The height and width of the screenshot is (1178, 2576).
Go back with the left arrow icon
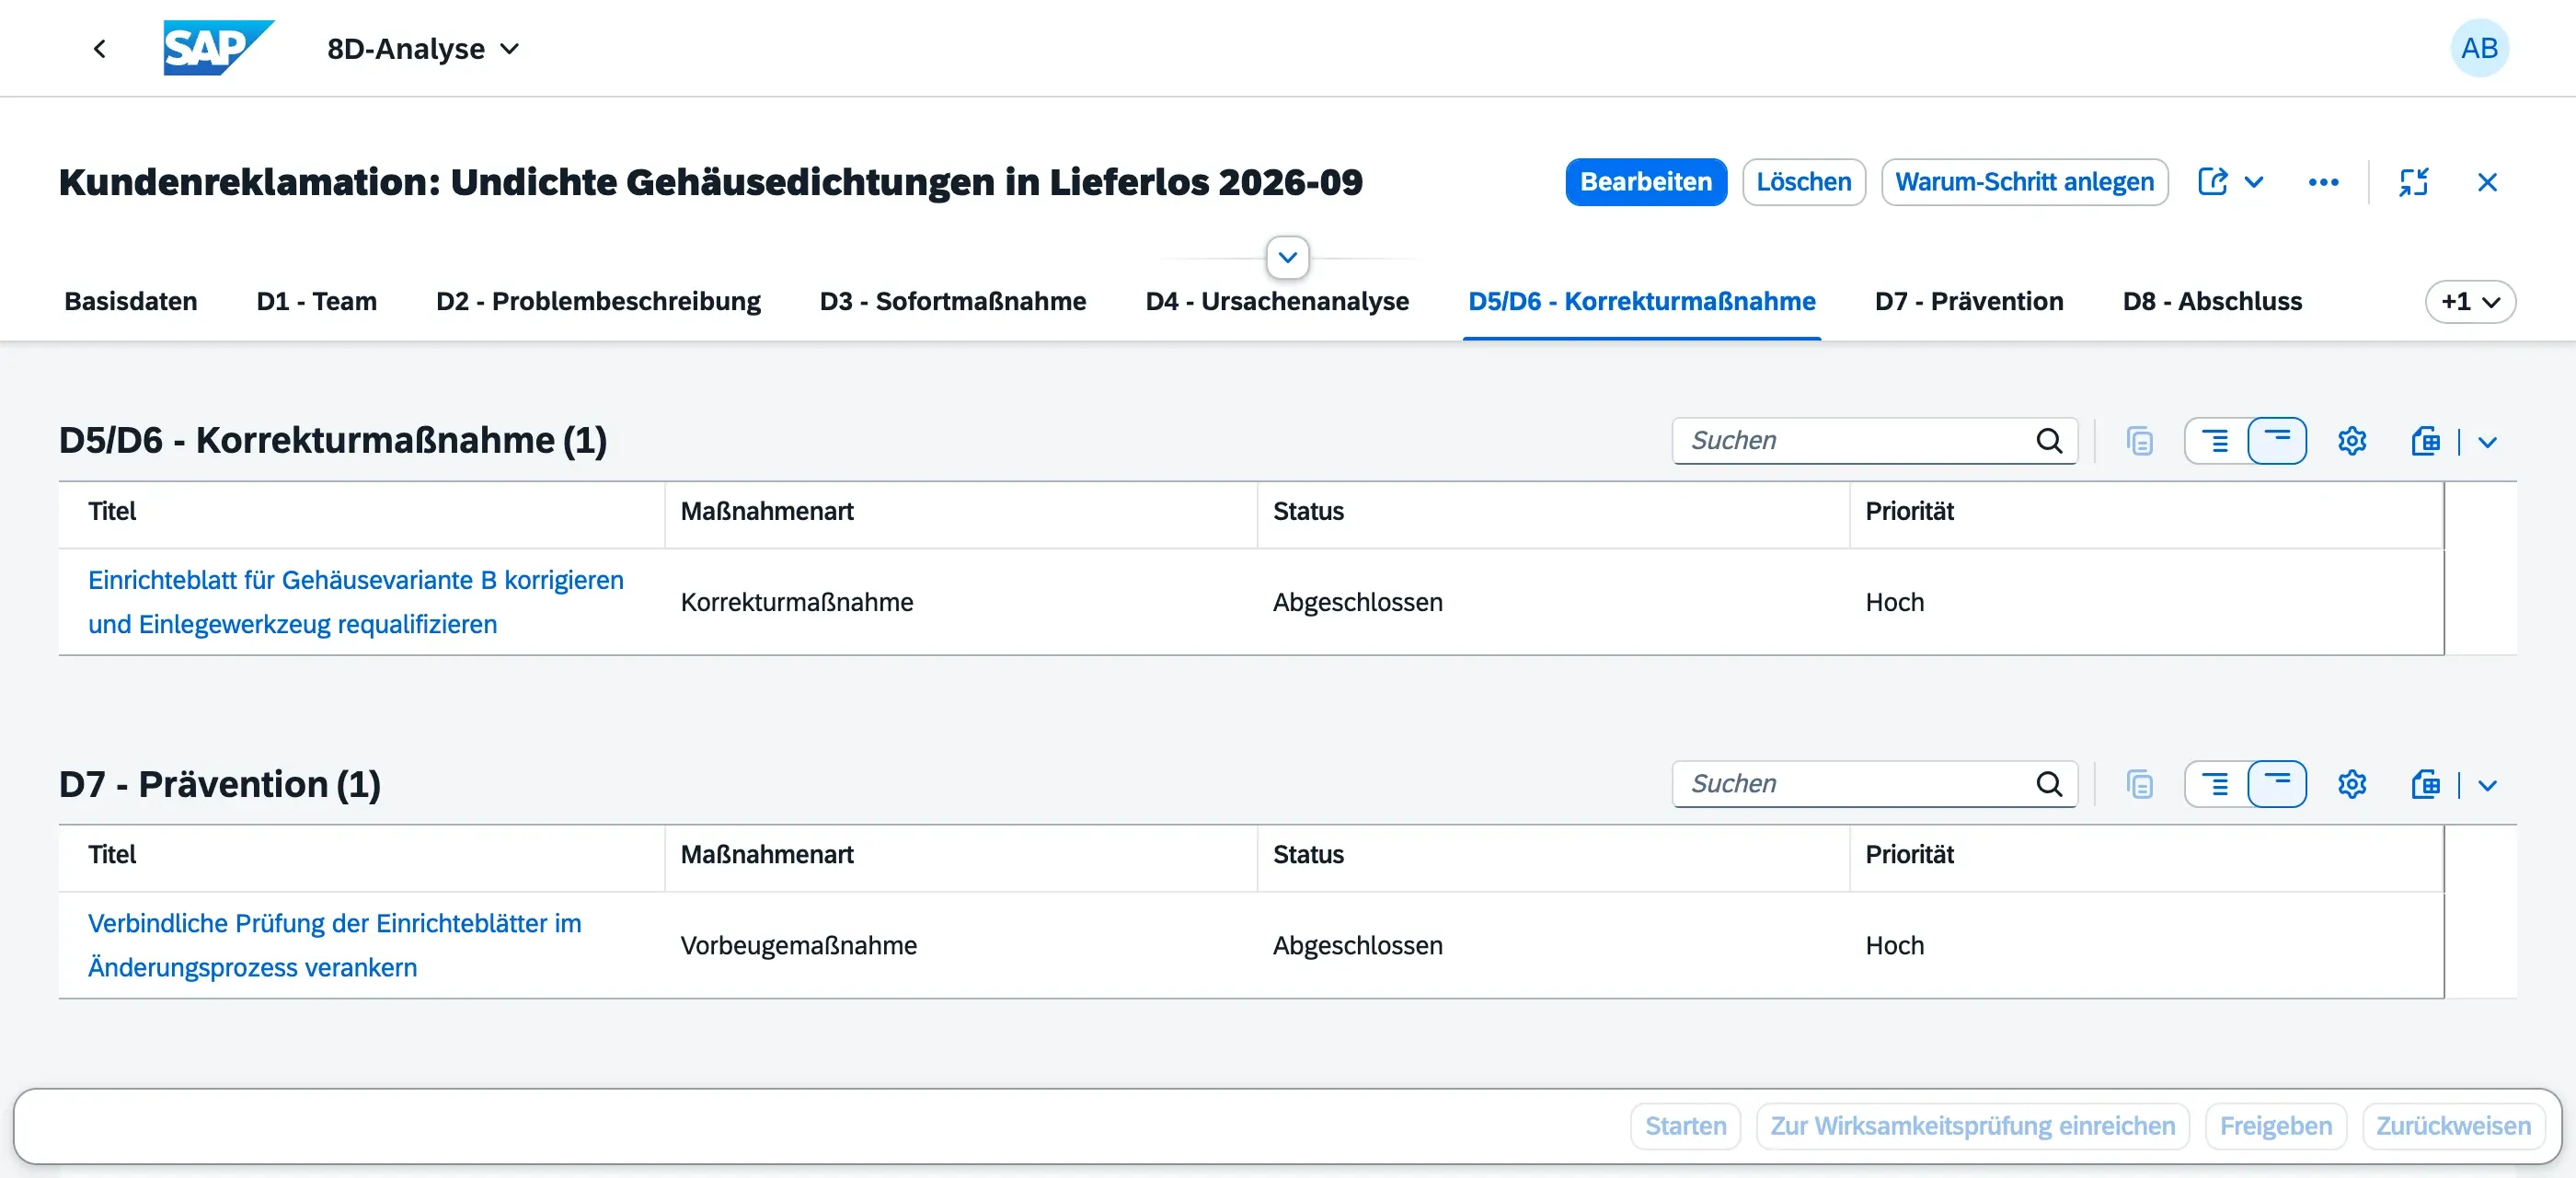[x=99, y=48]
